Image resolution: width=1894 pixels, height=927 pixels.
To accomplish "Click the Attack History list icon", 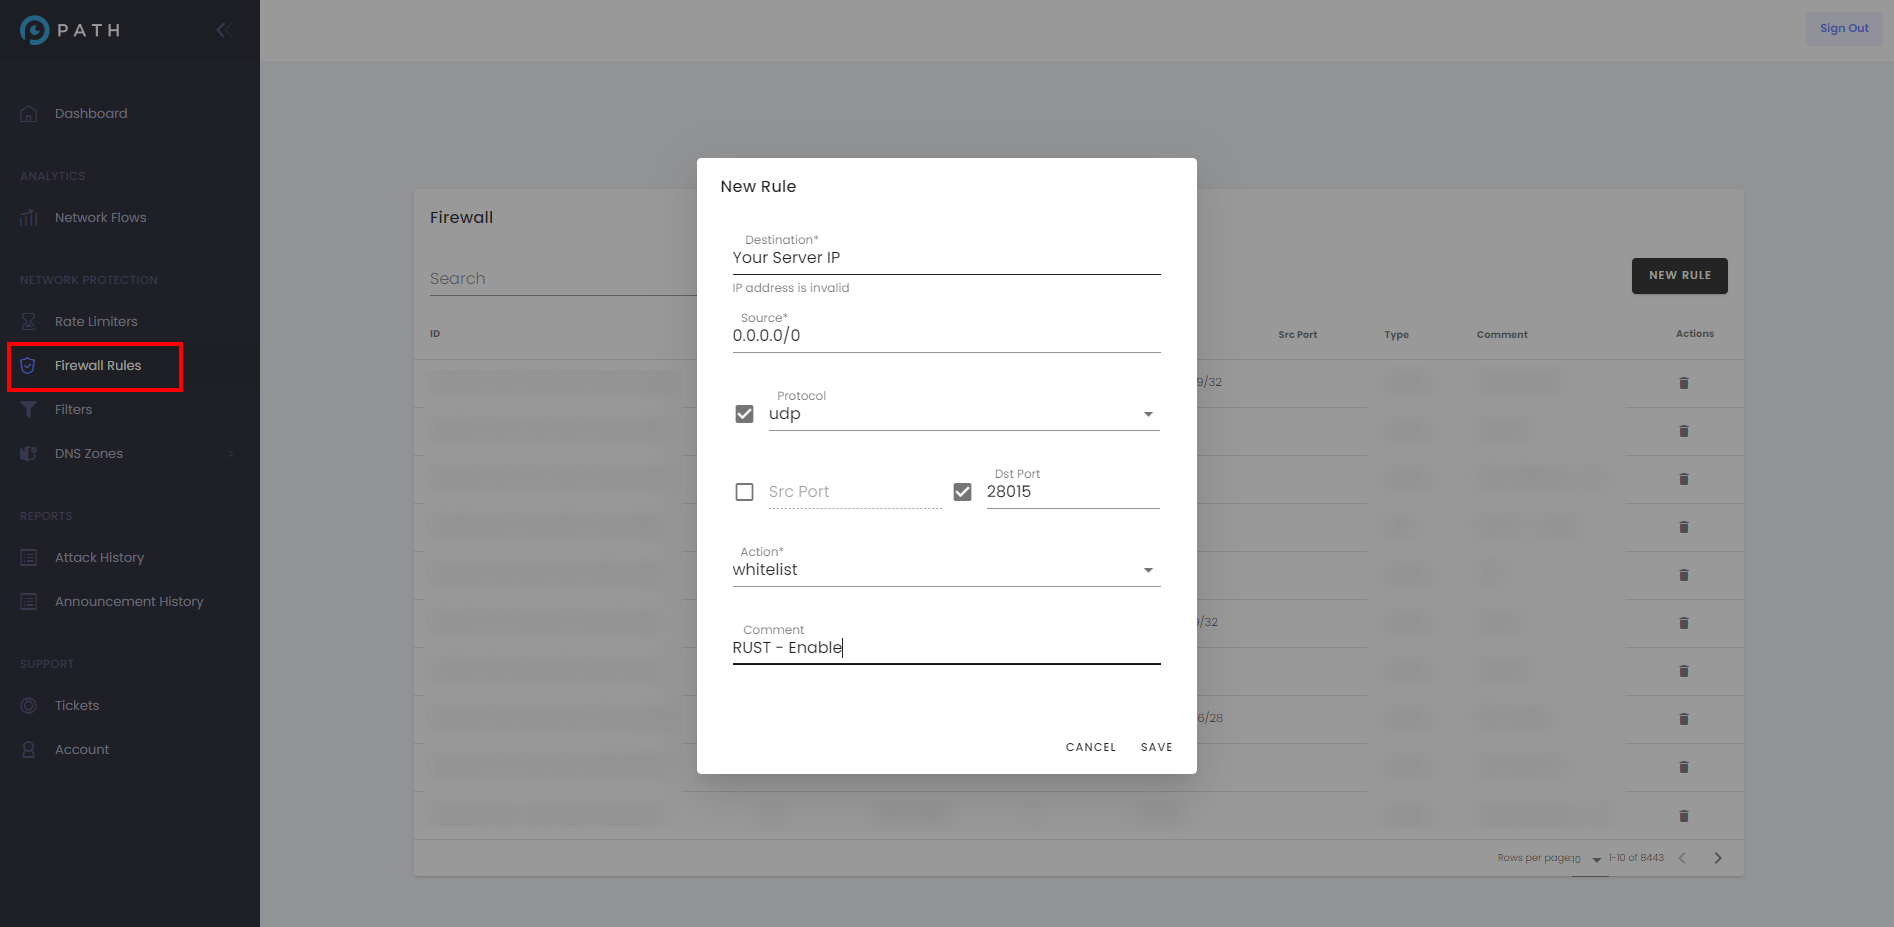I will pyautogui.click(x=29, y=558).
